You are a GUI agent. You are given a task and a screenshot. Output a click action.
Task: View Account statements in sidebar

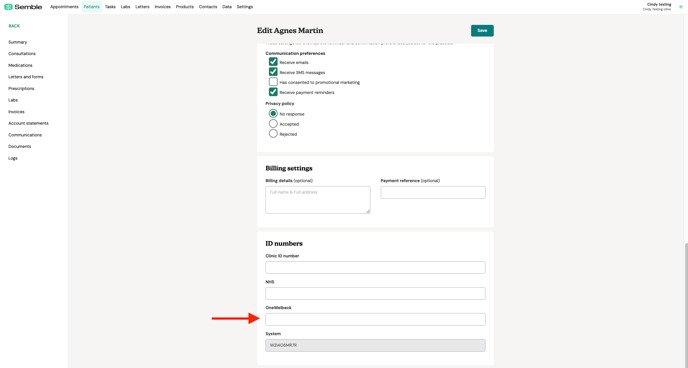tap(29, 123)
